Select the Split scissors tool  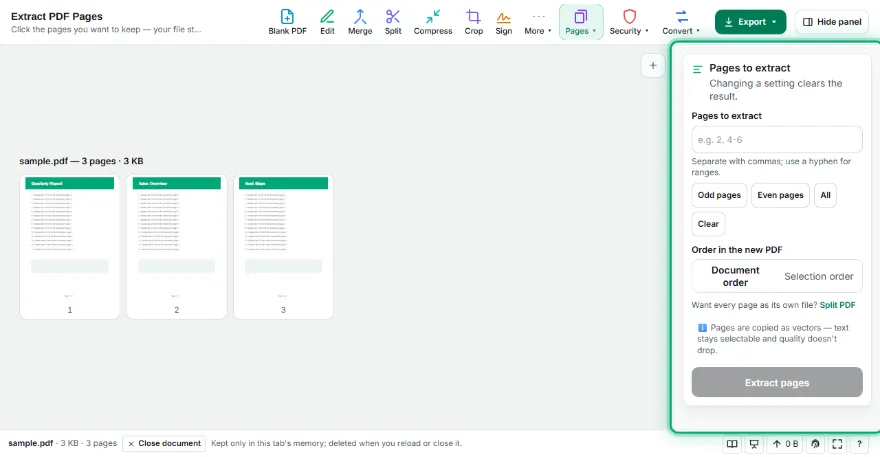click(393, 22)
